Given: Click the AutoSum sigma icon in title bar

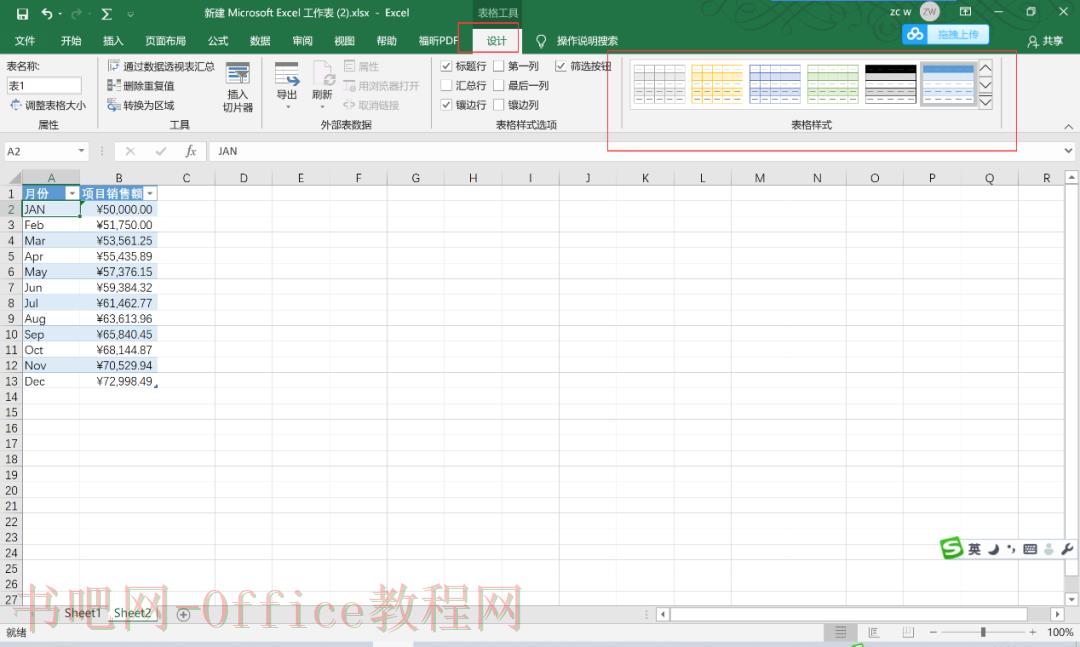Looking at the screenshot, I should coord(106,13).
